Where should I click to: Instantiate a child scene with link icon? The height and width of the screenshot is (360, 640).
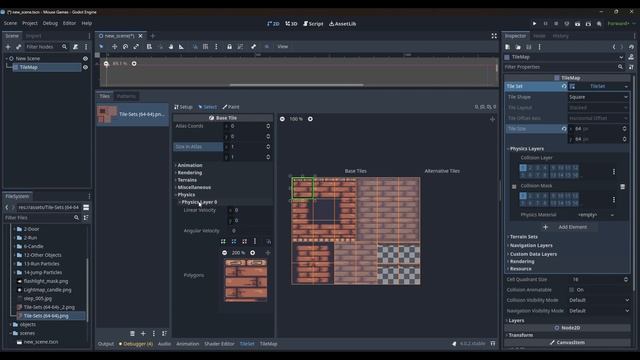pyautogui.click(x=18, y=47)
